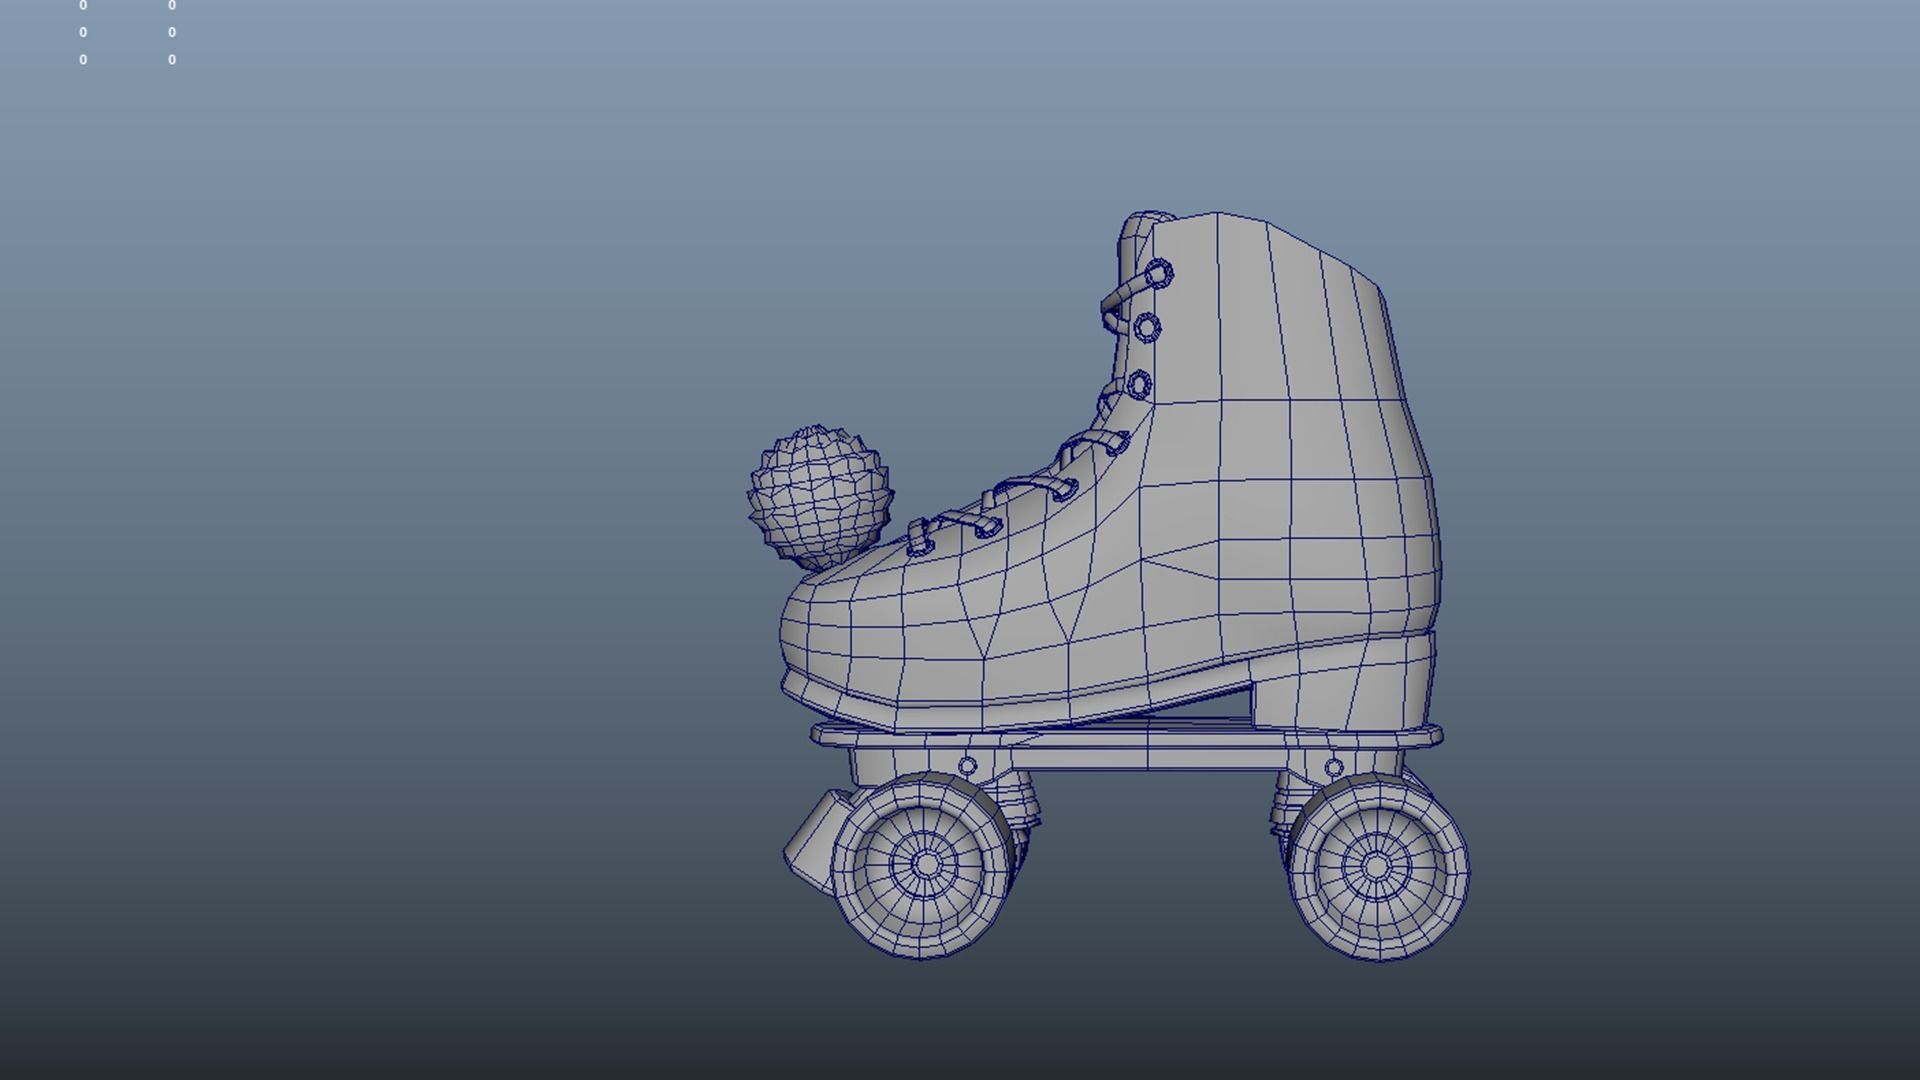1920x1080 pixels.
Task: Select the middle lace eyelet
Action: pyautogui.click(x=1145, y=327)
